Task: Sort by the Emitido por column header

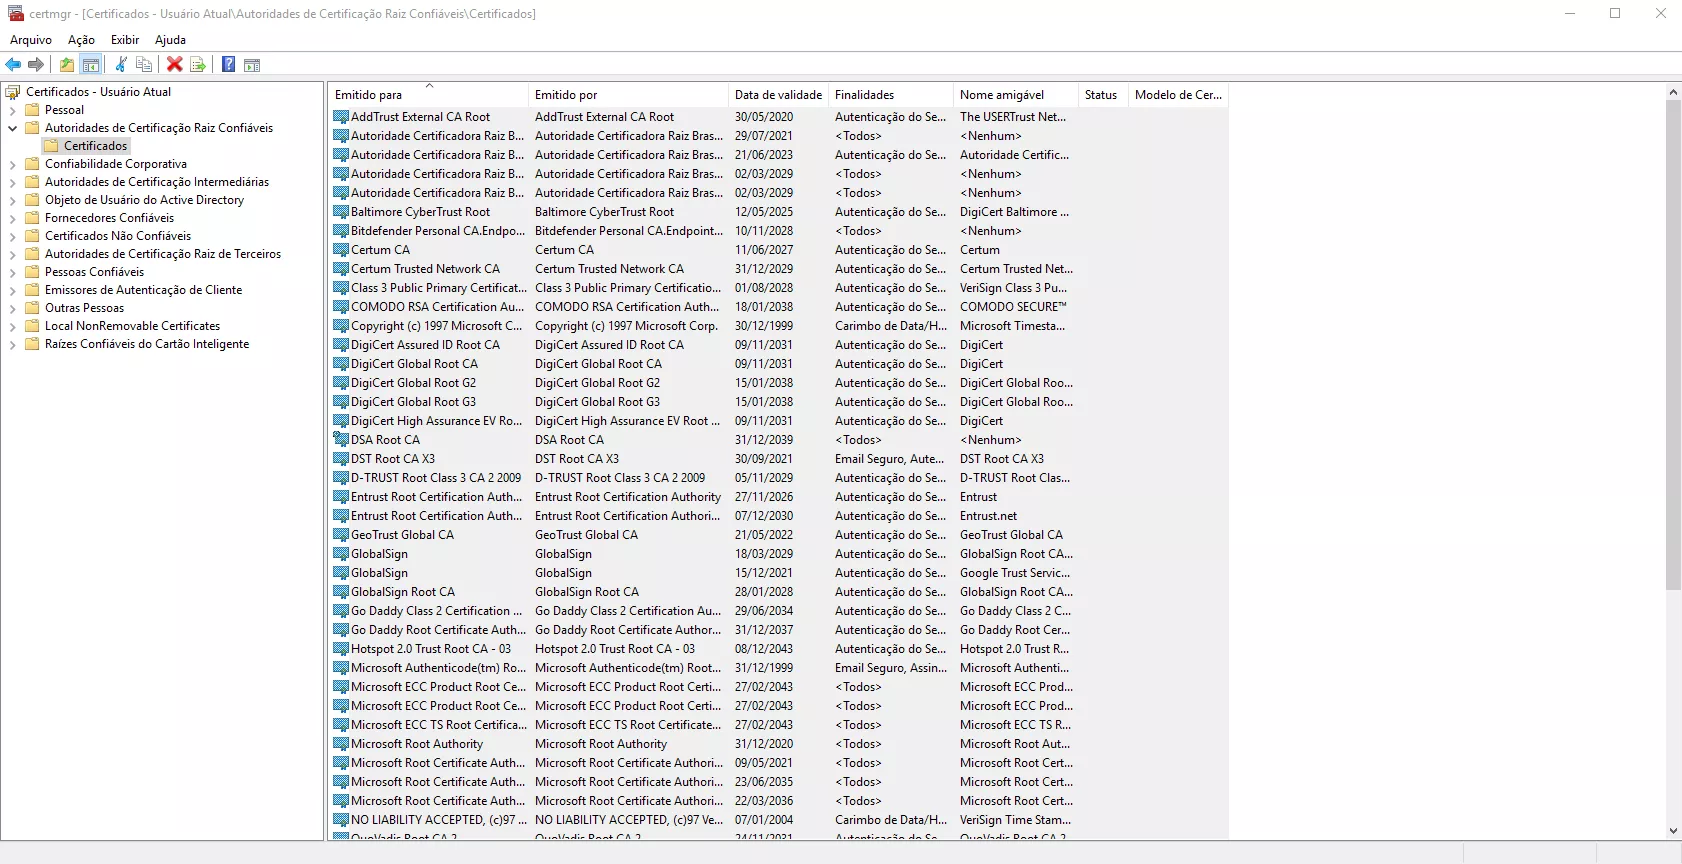Action: (628, 95)
